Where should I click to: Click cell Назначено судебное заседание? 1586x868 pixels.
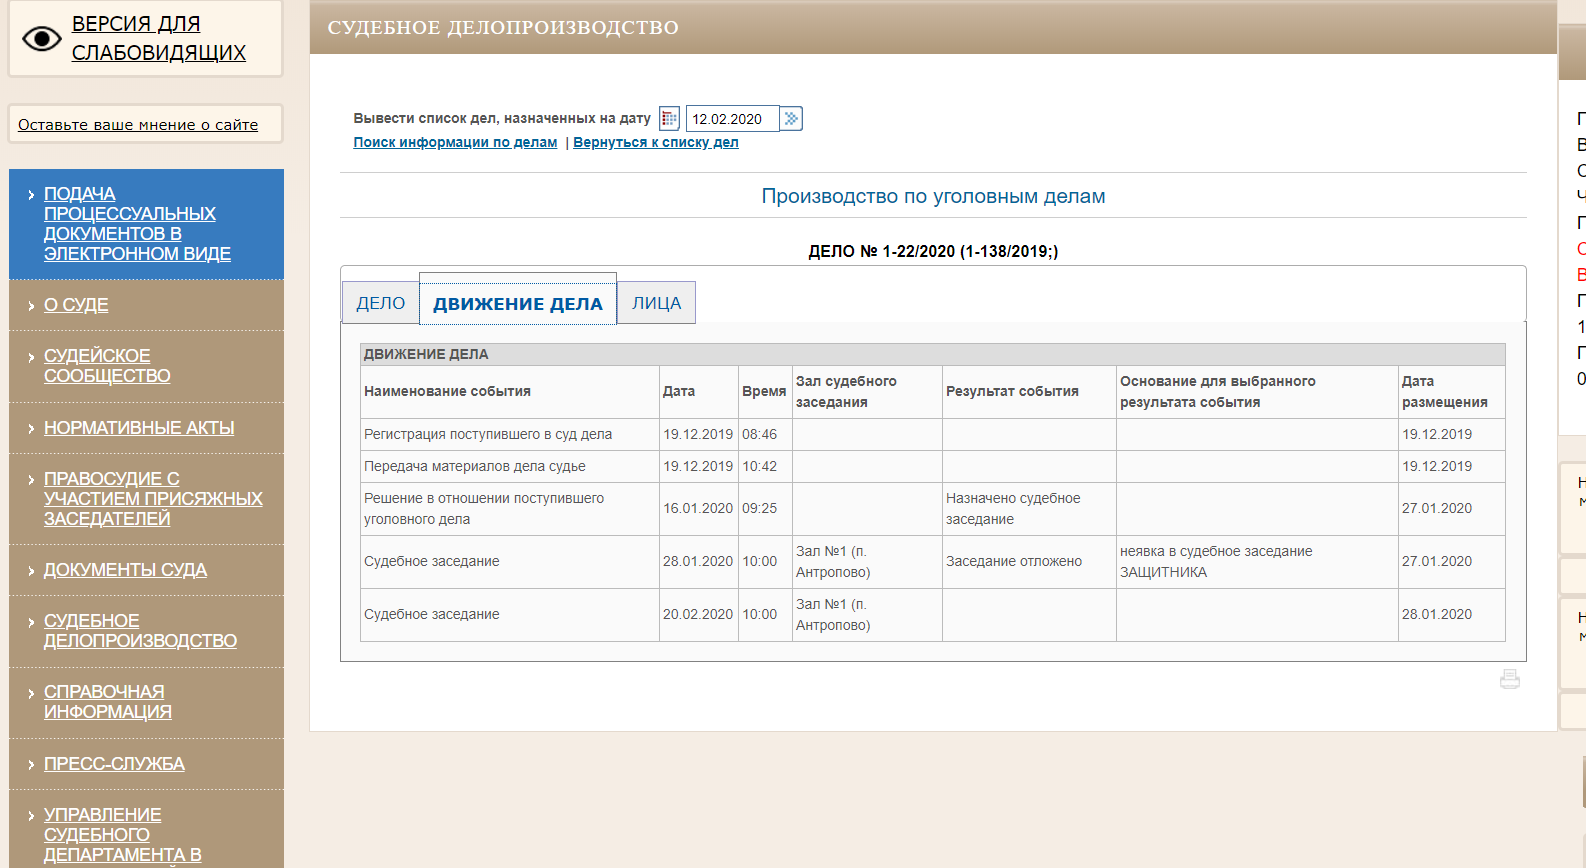click(1029, 508)
